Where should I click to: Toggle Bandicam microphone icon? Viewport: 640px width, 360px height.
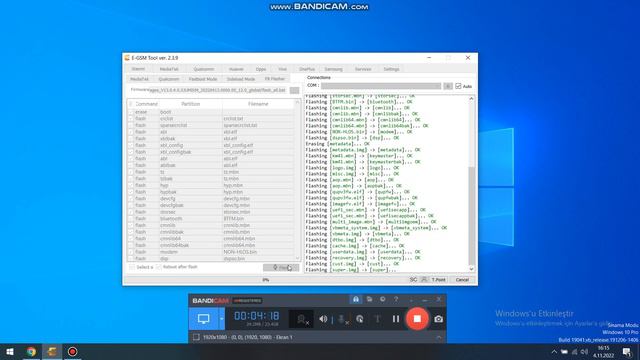click(342, 319)
